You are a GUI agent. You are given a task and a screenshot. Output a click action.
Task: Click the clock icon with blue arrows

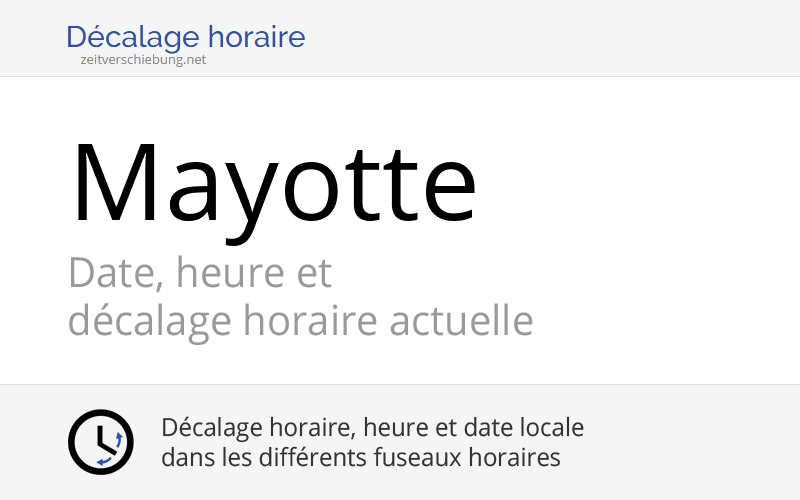(x=100, y=442)
